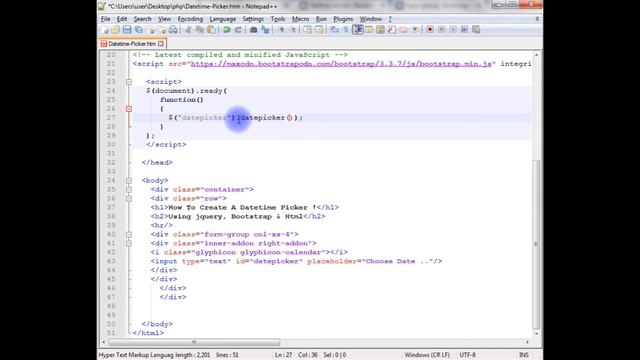
Task: Close document with menu bar X
Action: (537, 19)
